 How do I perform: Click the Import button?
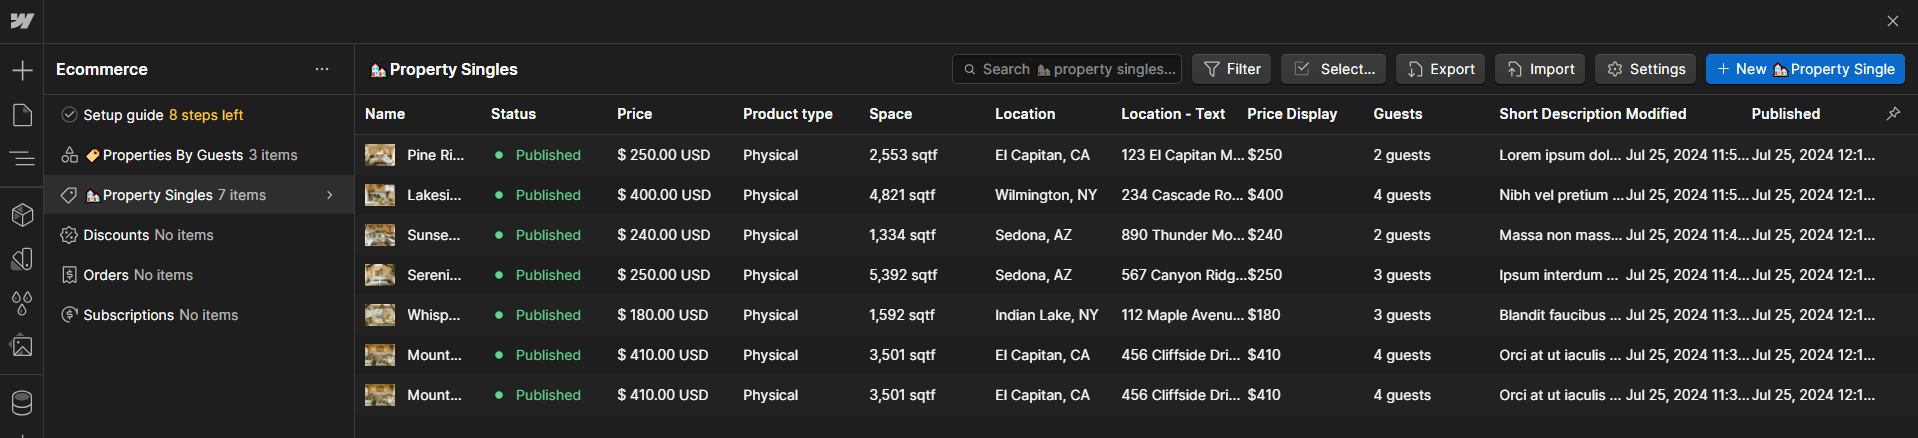pos(1540,69)
